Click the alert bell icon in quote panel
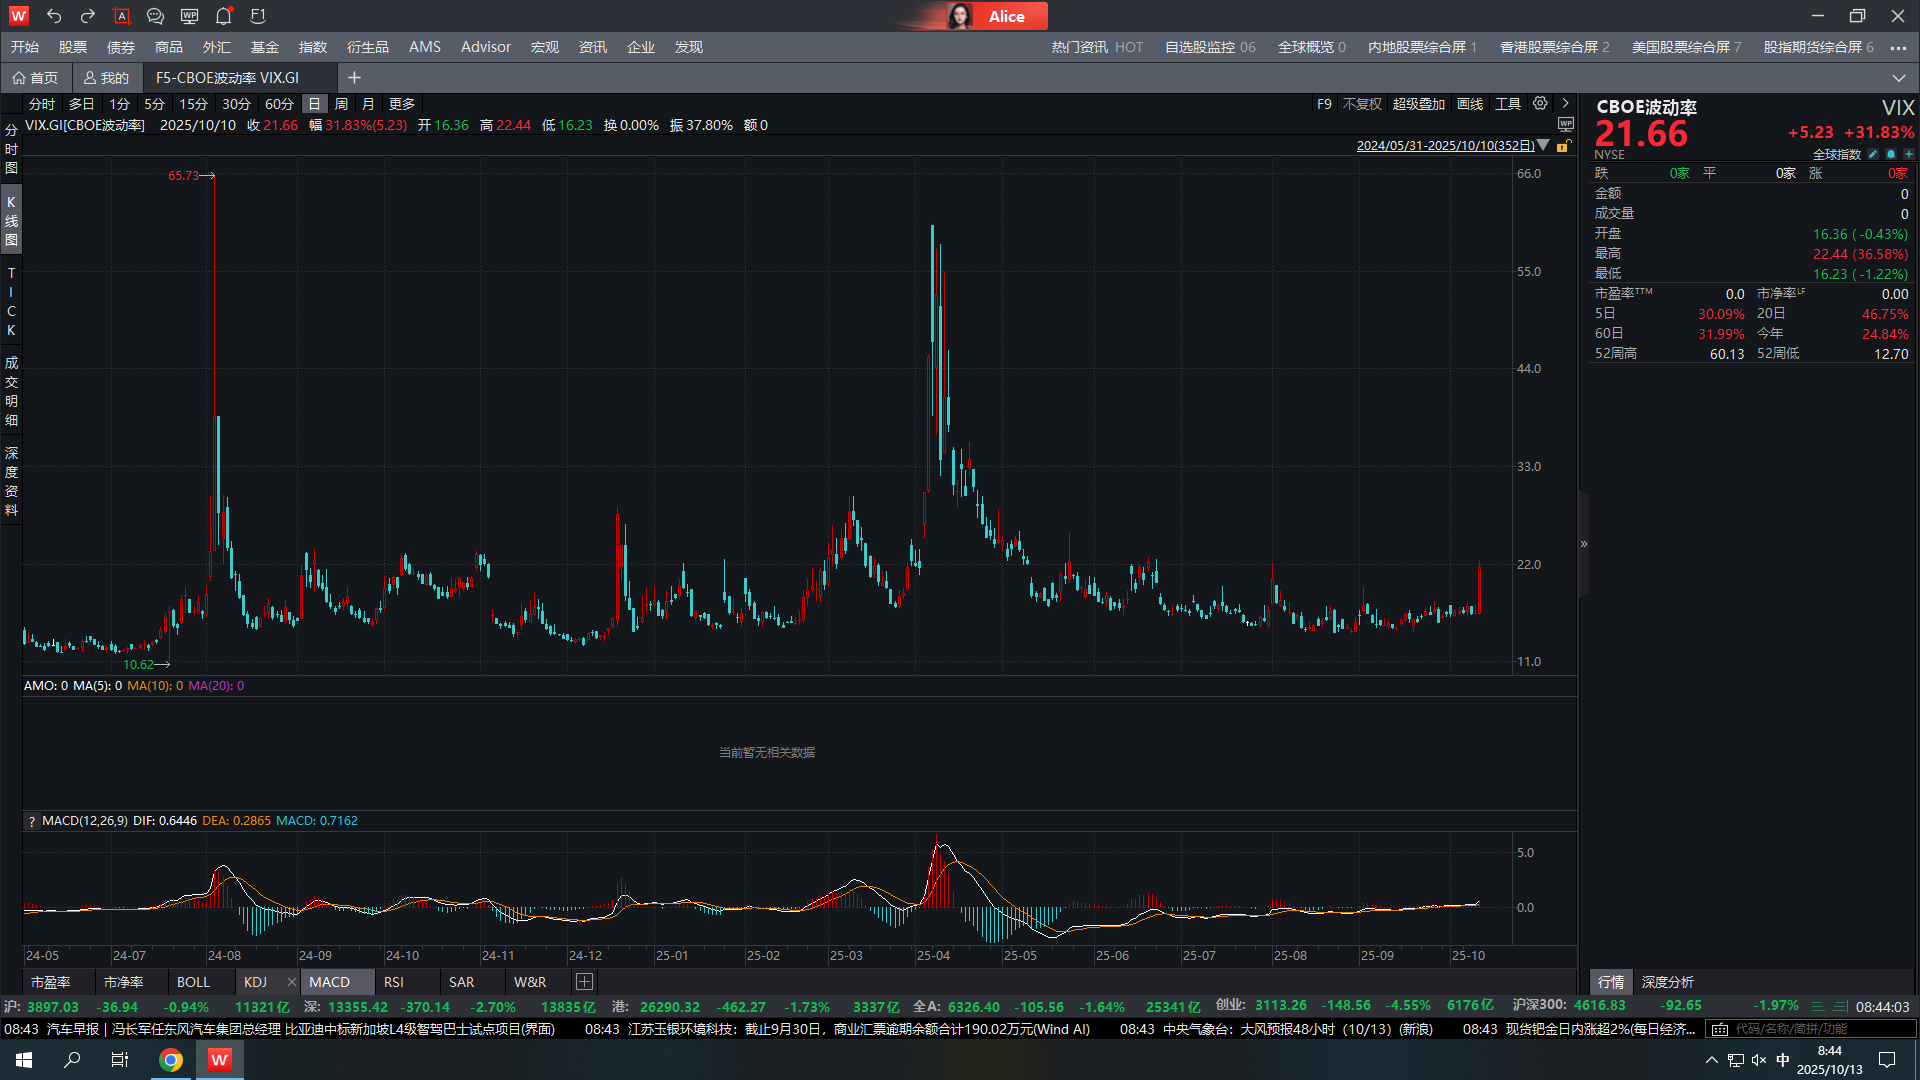1920x1080 pixels. tap(1891, 154)
